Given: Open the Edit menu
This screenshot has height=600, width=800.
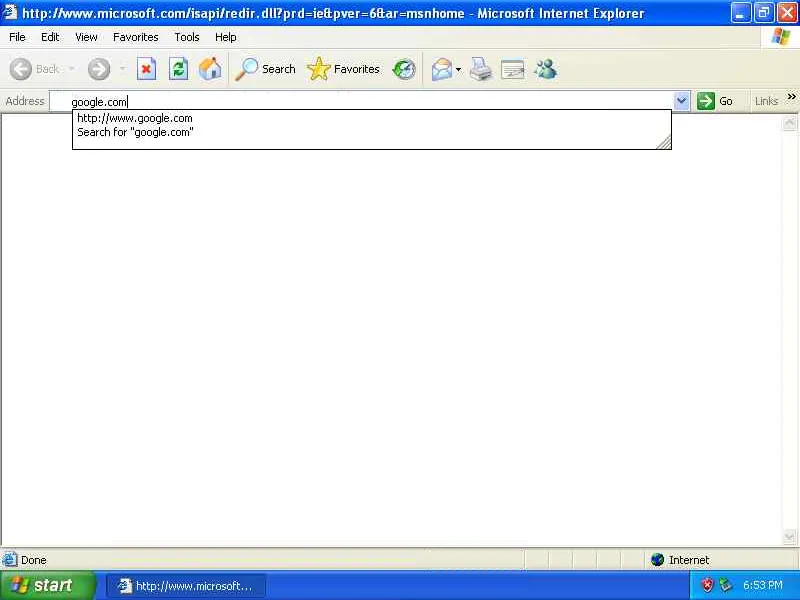Looking at the screenshot, I should tap(50, 37).
